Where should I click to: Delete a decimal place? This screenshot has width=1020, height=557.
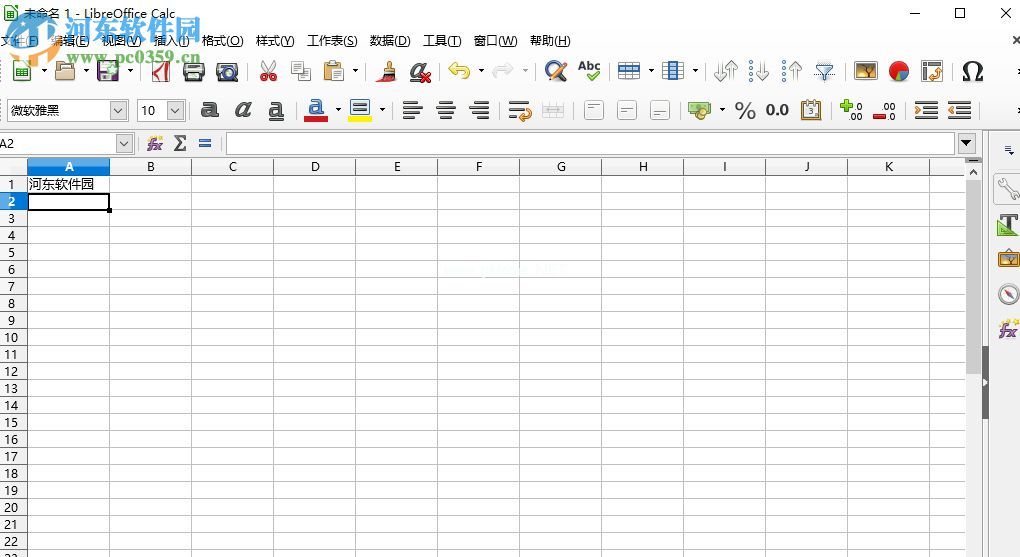(x=884, y=111)
